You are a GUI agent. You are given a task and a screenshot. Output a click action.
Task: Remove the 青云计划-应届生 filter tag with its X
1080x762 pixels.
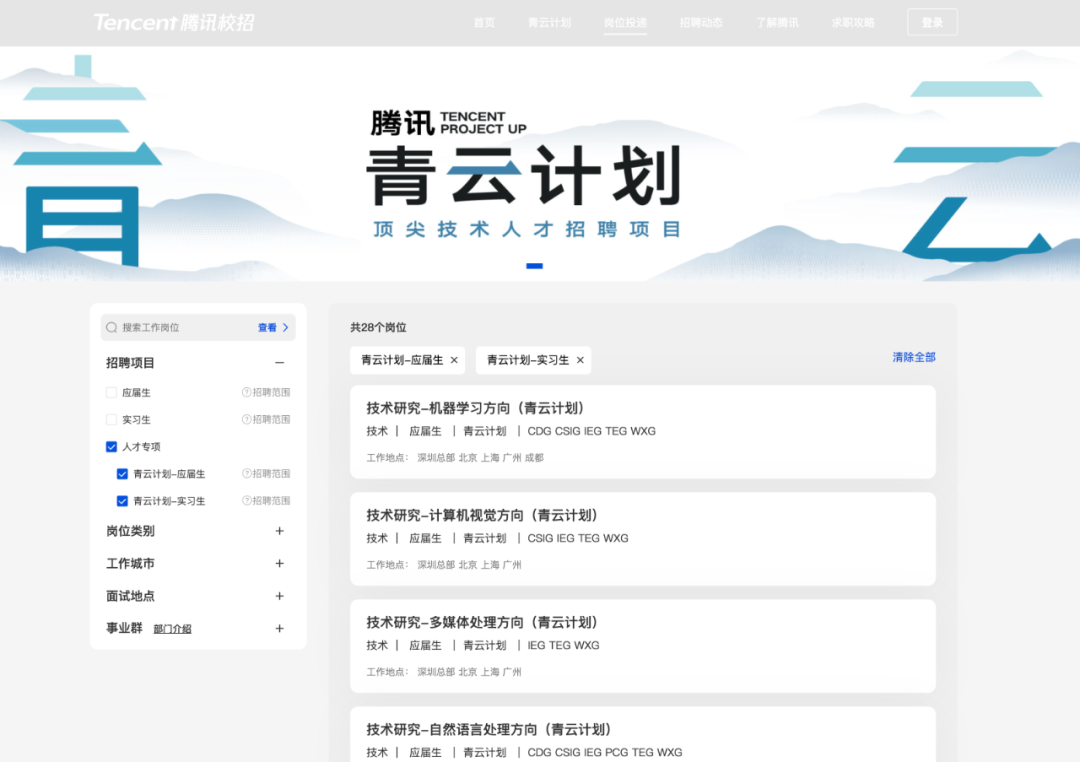click(454, 360)
